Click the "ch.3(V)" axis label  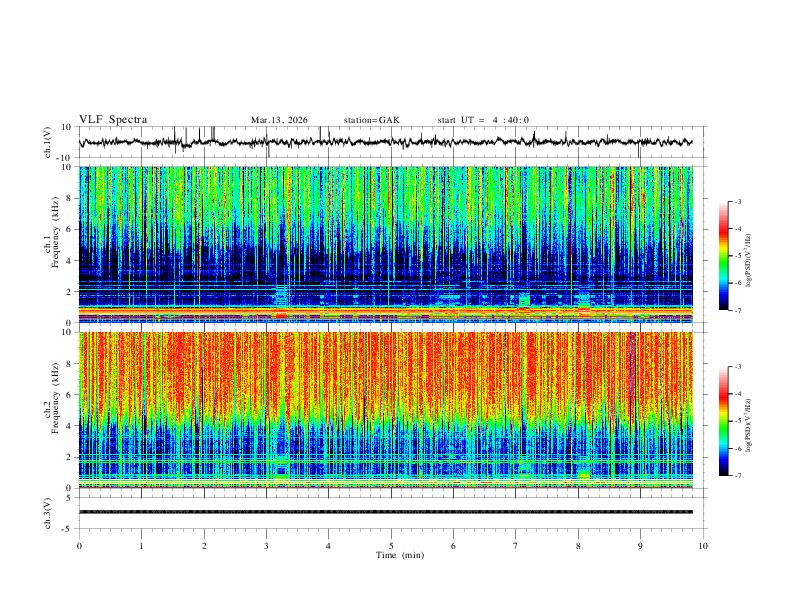click(x=48, y=513)
